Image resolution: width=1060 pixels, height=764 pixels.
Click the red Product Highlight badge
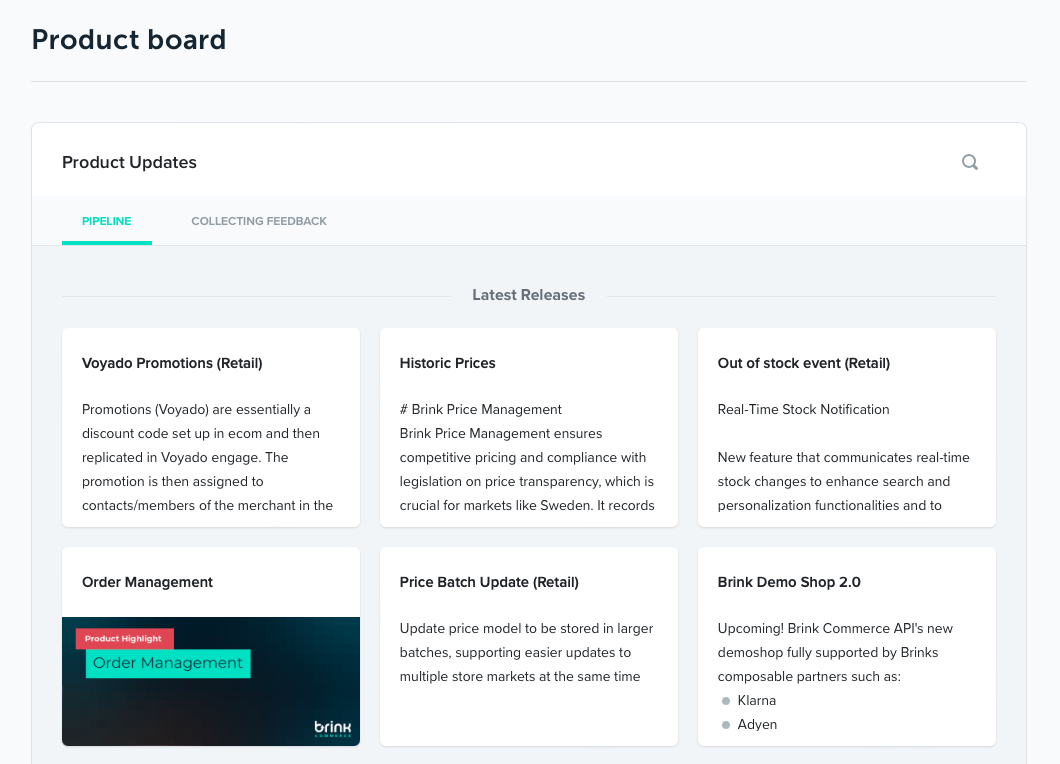point(124,638)
